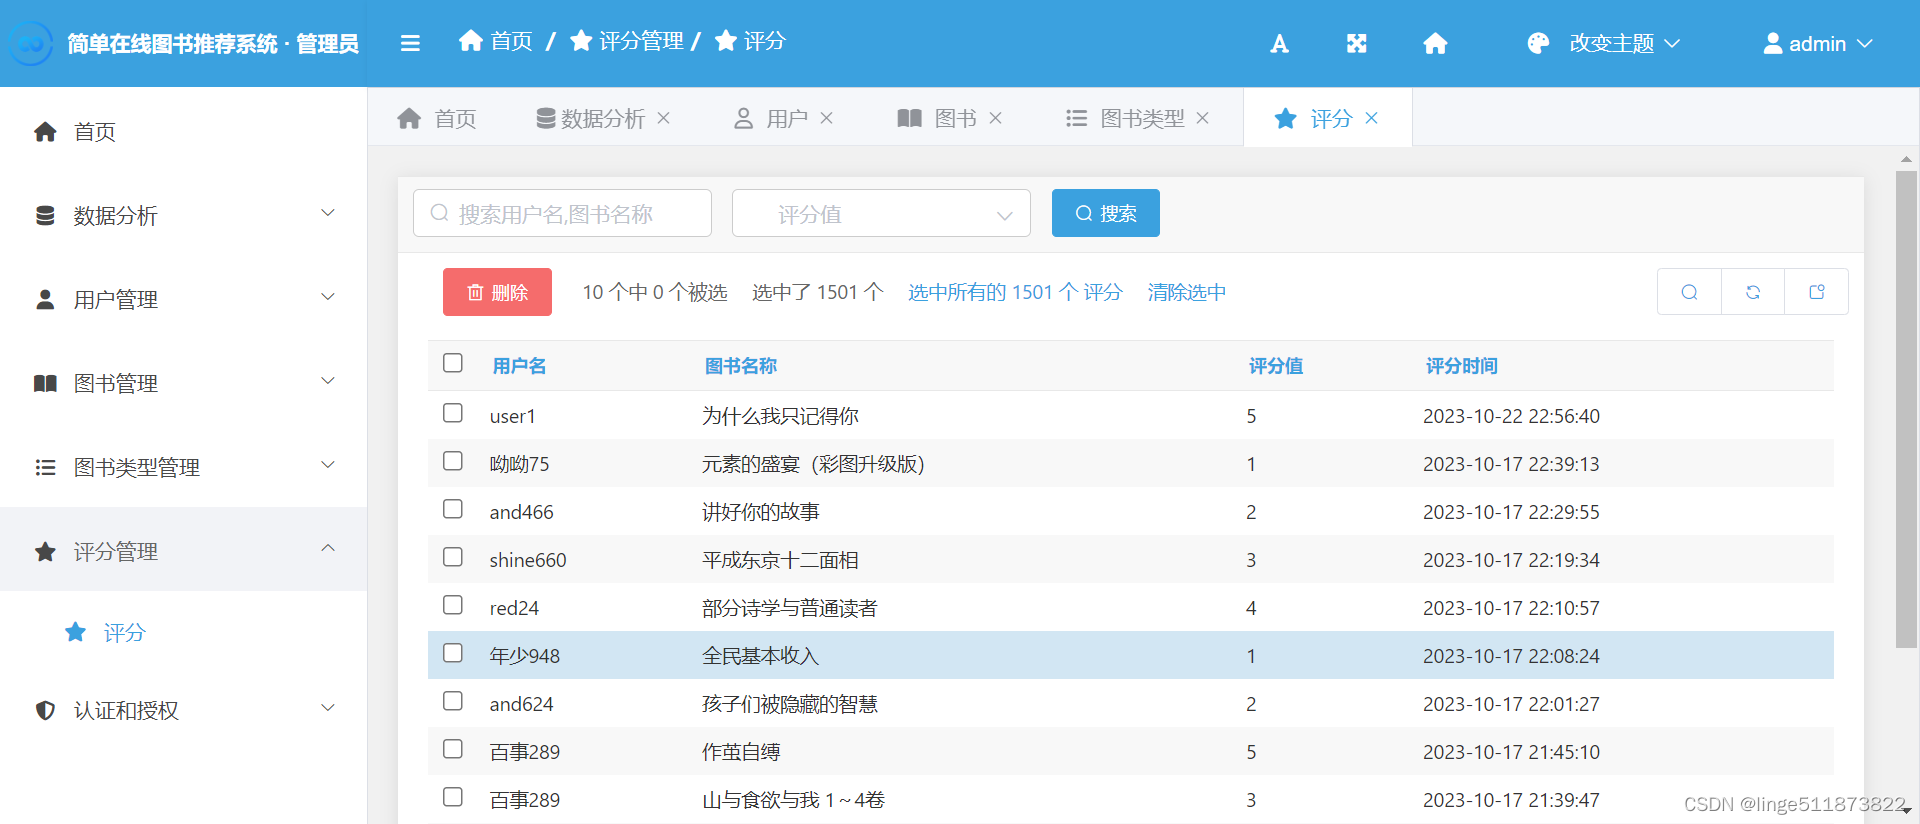Click the font size 'A' icon in header
This screenshot has width=1920, height=824.
(x=1279, y=43)
